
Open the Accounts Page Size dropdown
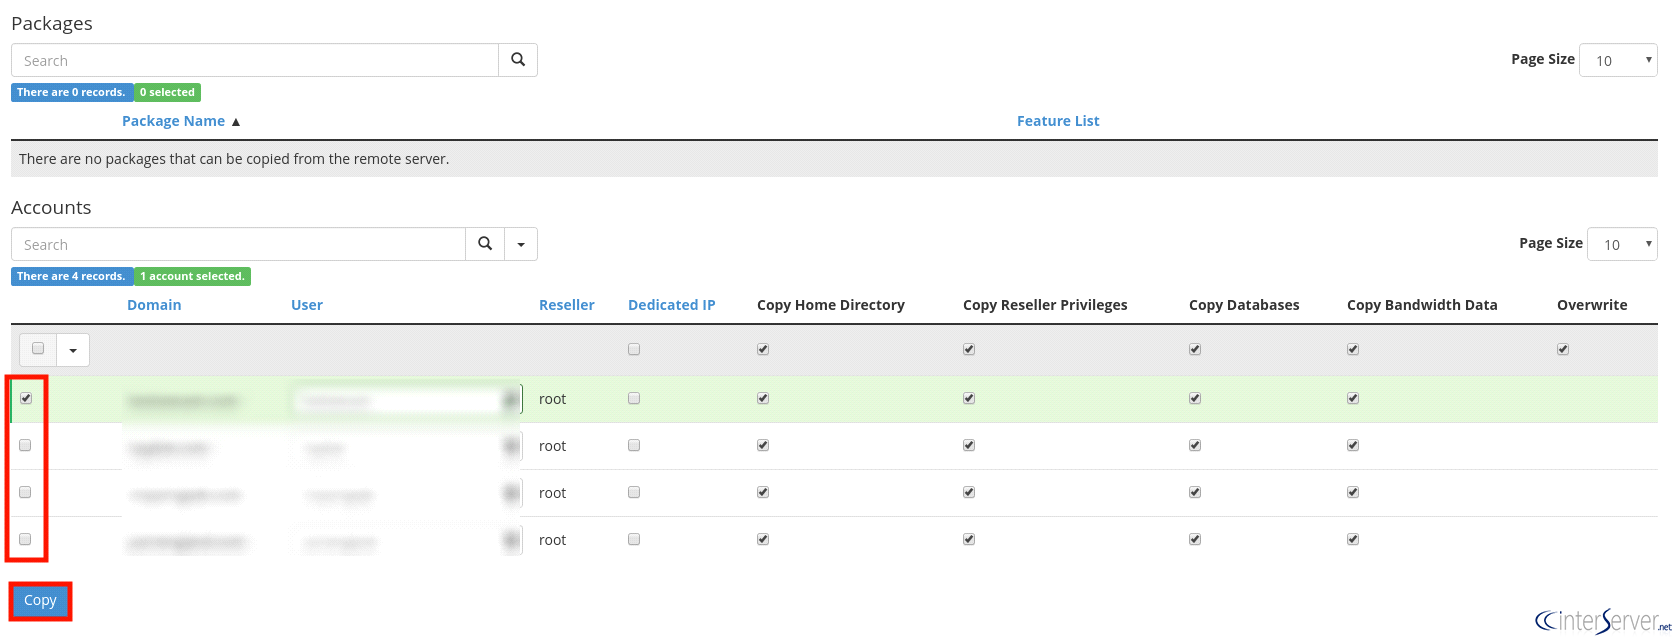click(x=1622, y=244)
